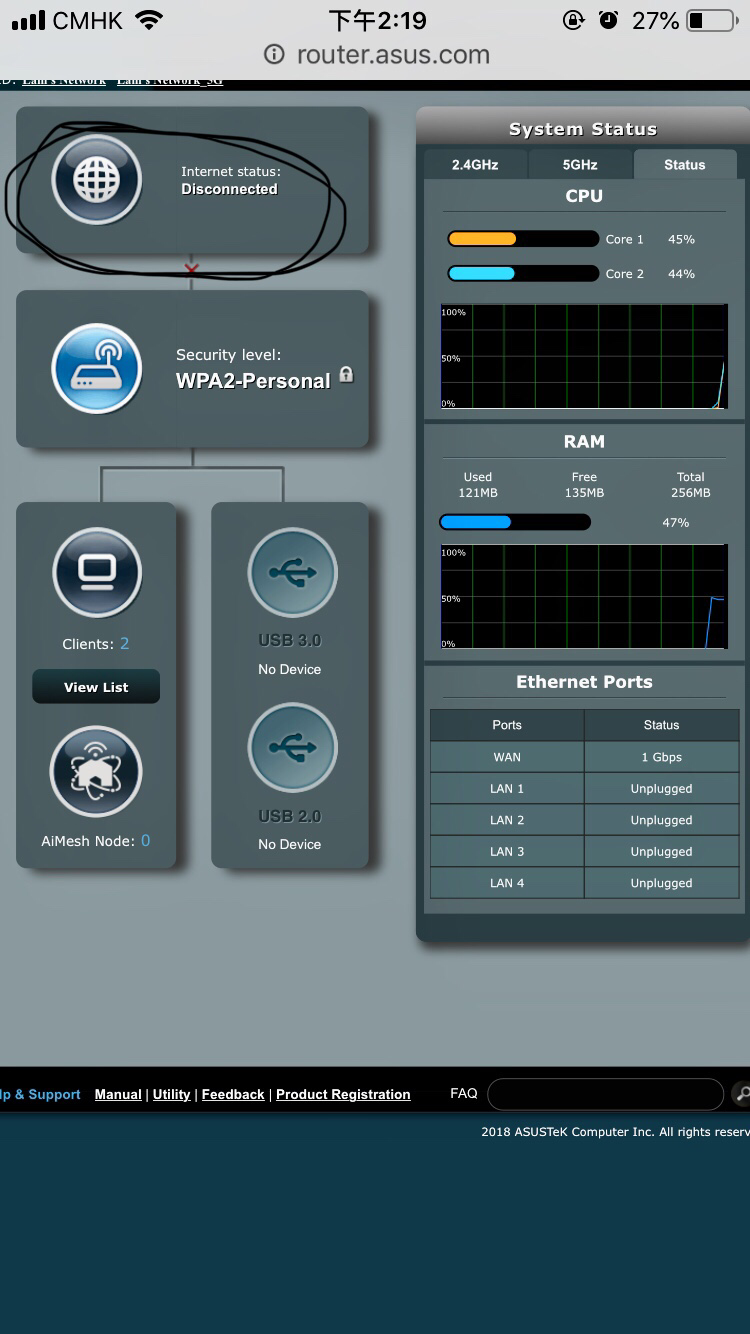Open the Product Registration link
Screen dimensions: 750x1334
343,1095
